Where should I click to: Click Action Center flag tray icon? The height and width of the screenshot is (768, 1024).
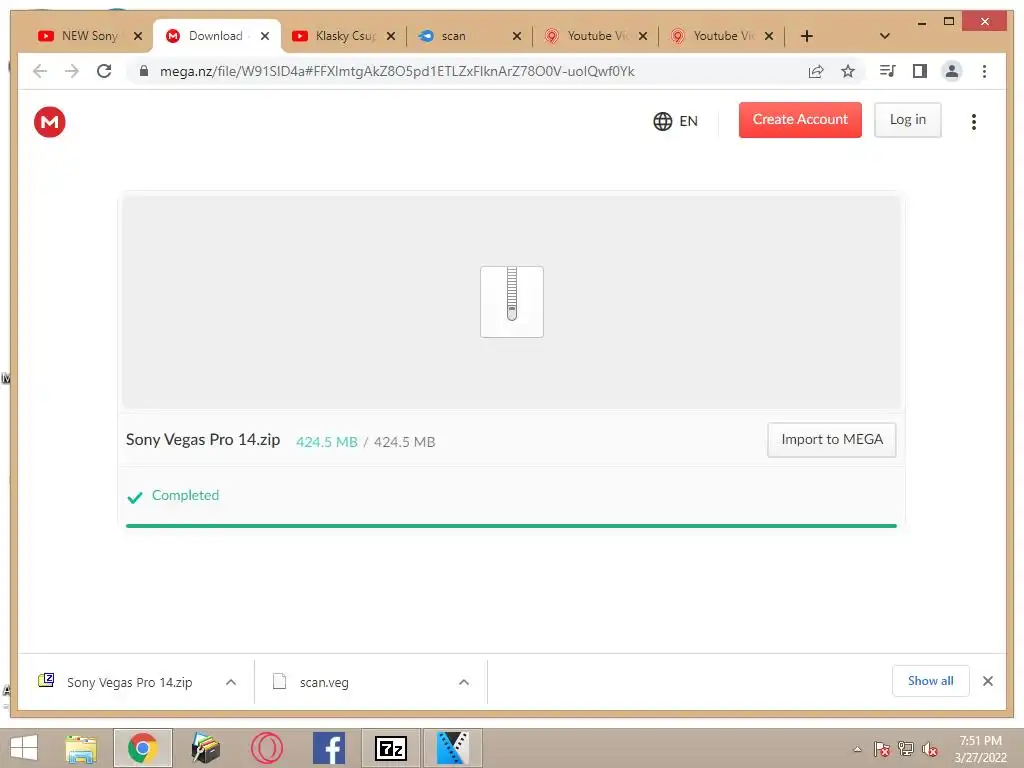pos(882,749)
